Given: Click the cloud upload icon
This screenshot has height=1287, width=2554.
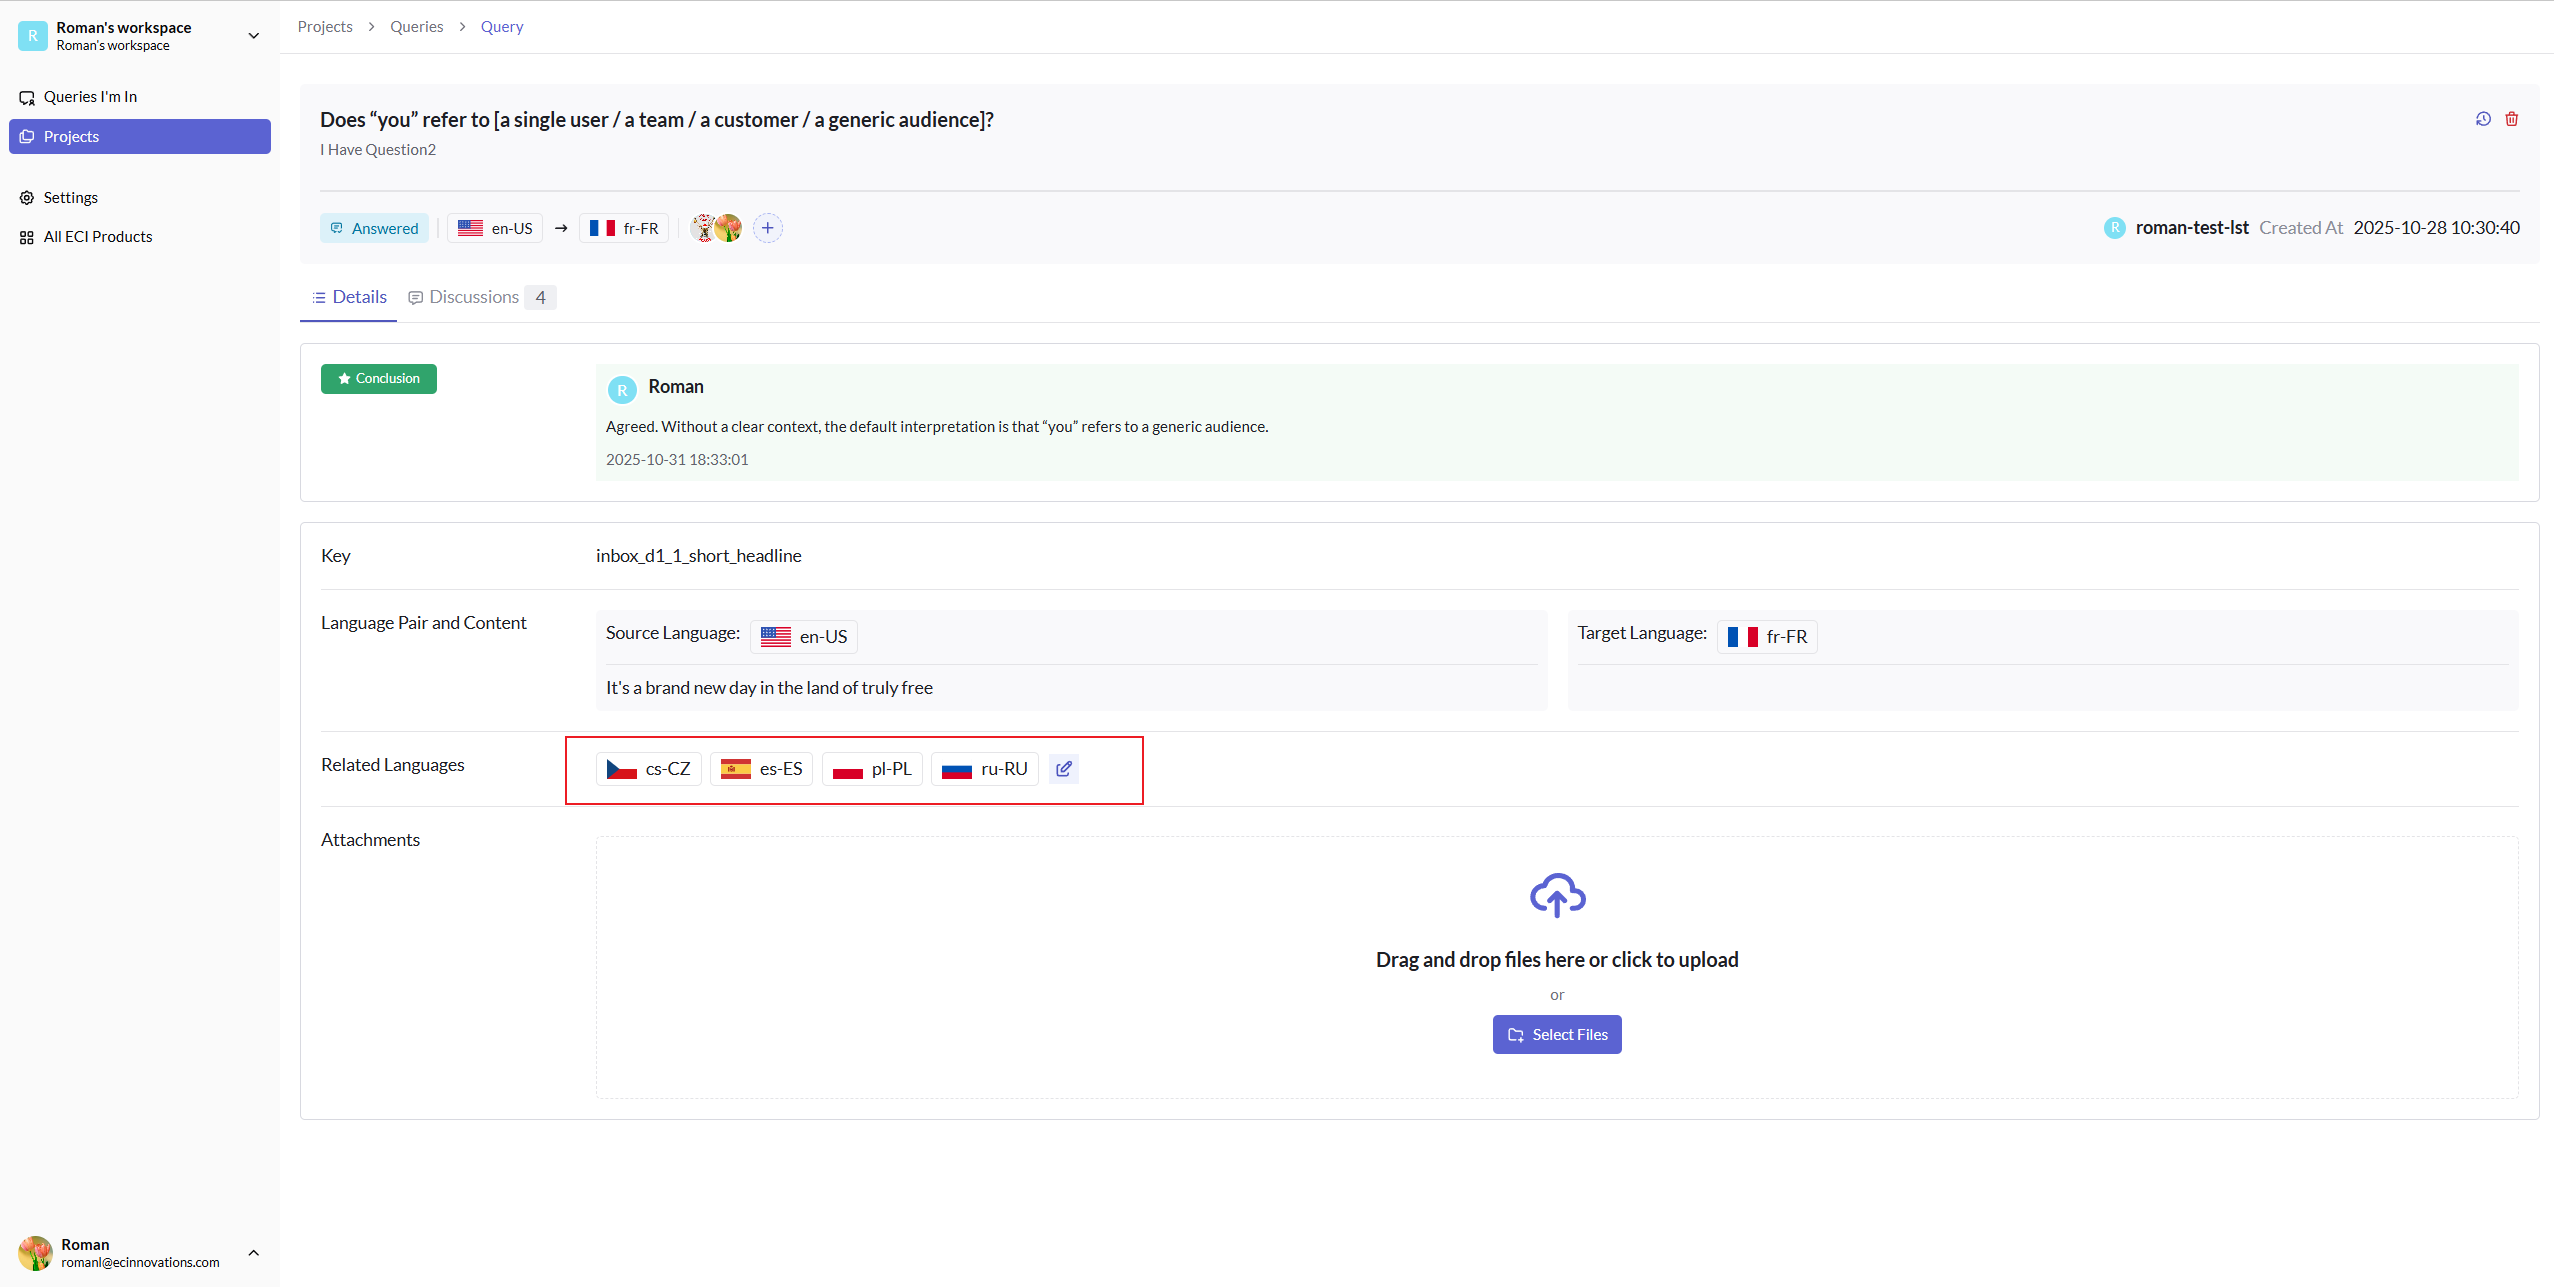Looking at the screenshot, I should point(1556,895).
